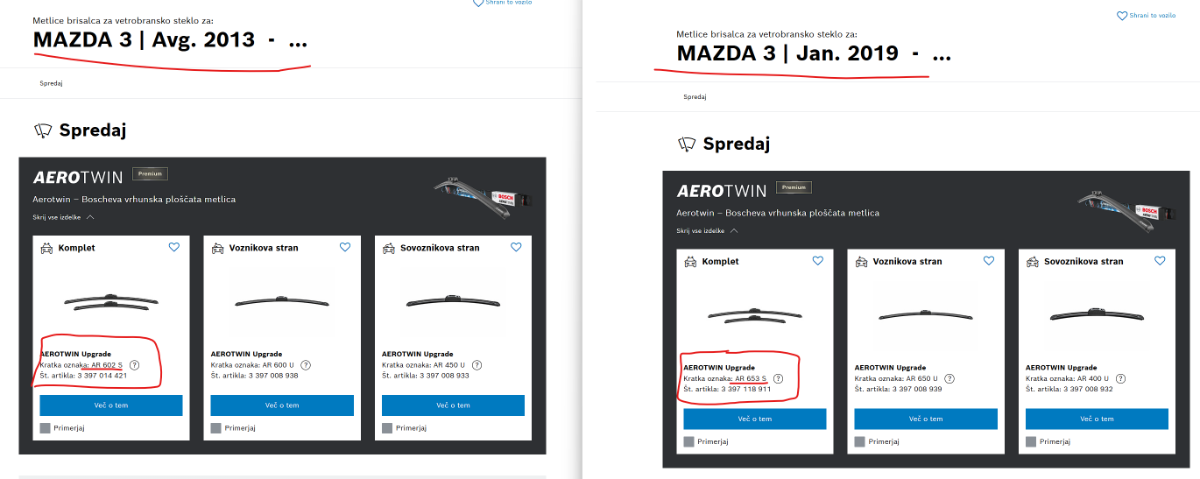Collapse "Skrij vse izdelke" in Mazda 2013 panel

pyautogui.click(x=64, y=216)
